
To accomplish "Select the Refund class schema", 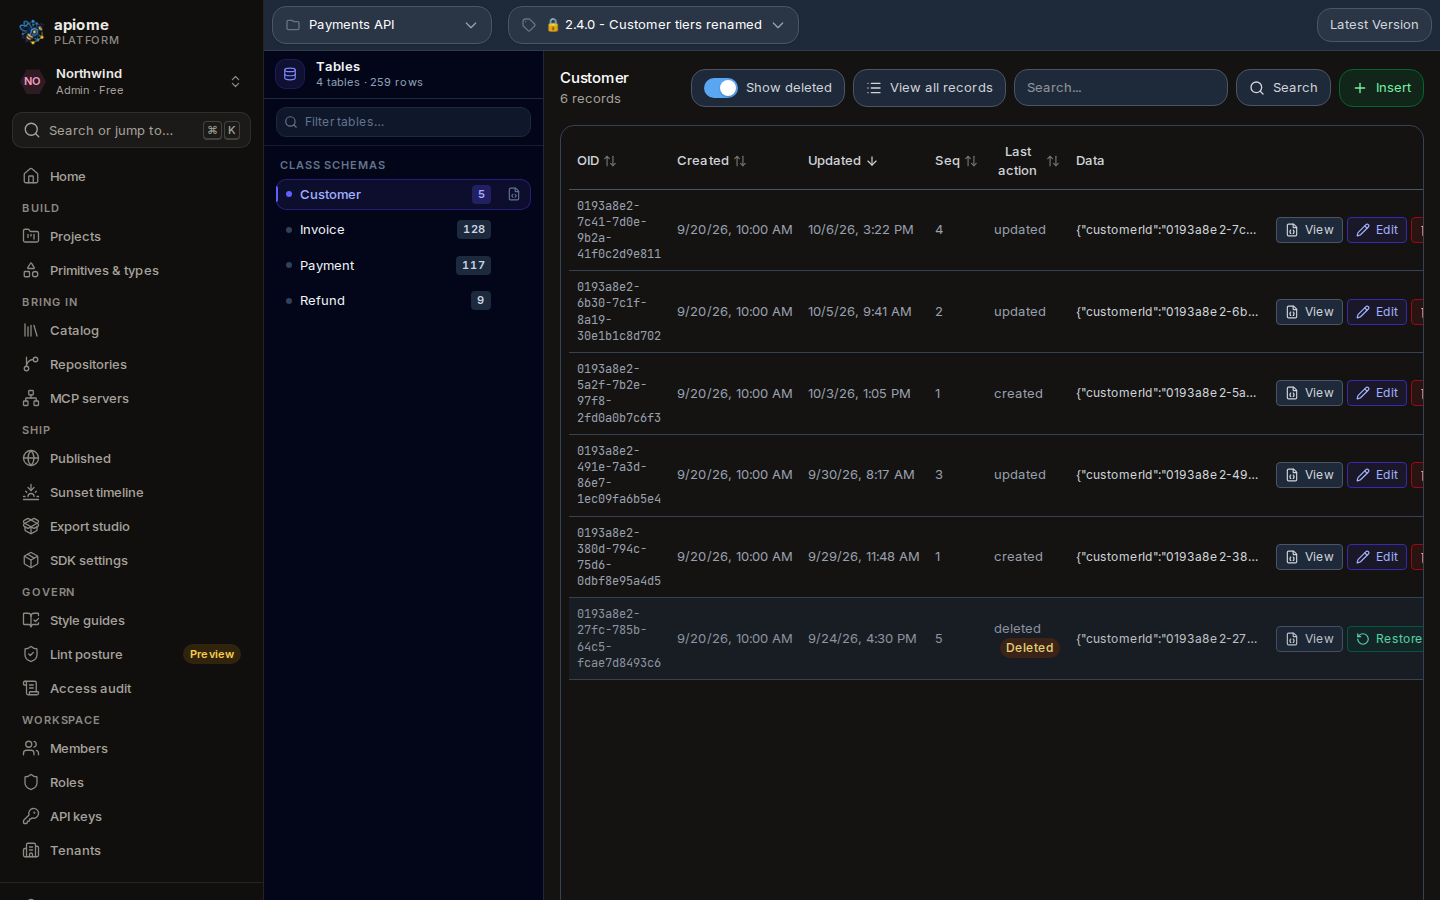I will point(403,300).
